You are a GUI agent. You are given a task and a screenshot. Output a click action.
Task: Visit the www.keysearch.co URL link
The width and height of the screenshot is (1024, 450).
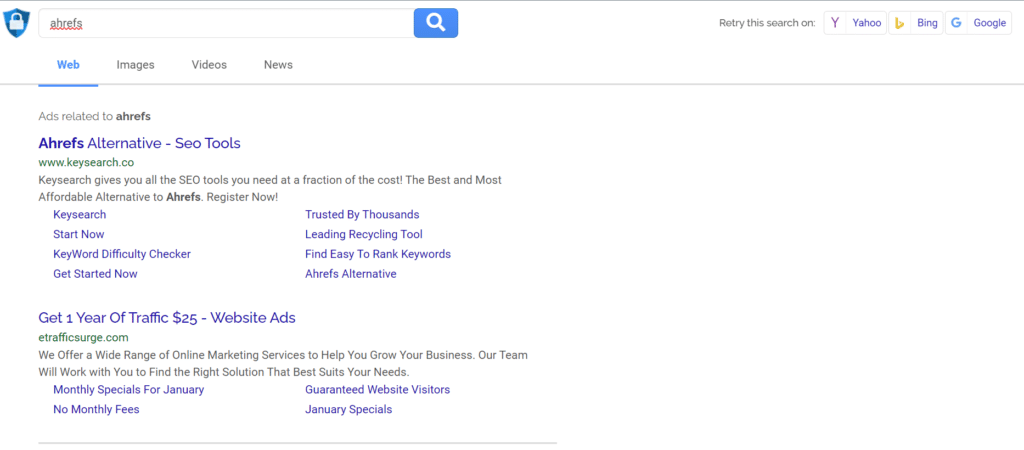86,162
